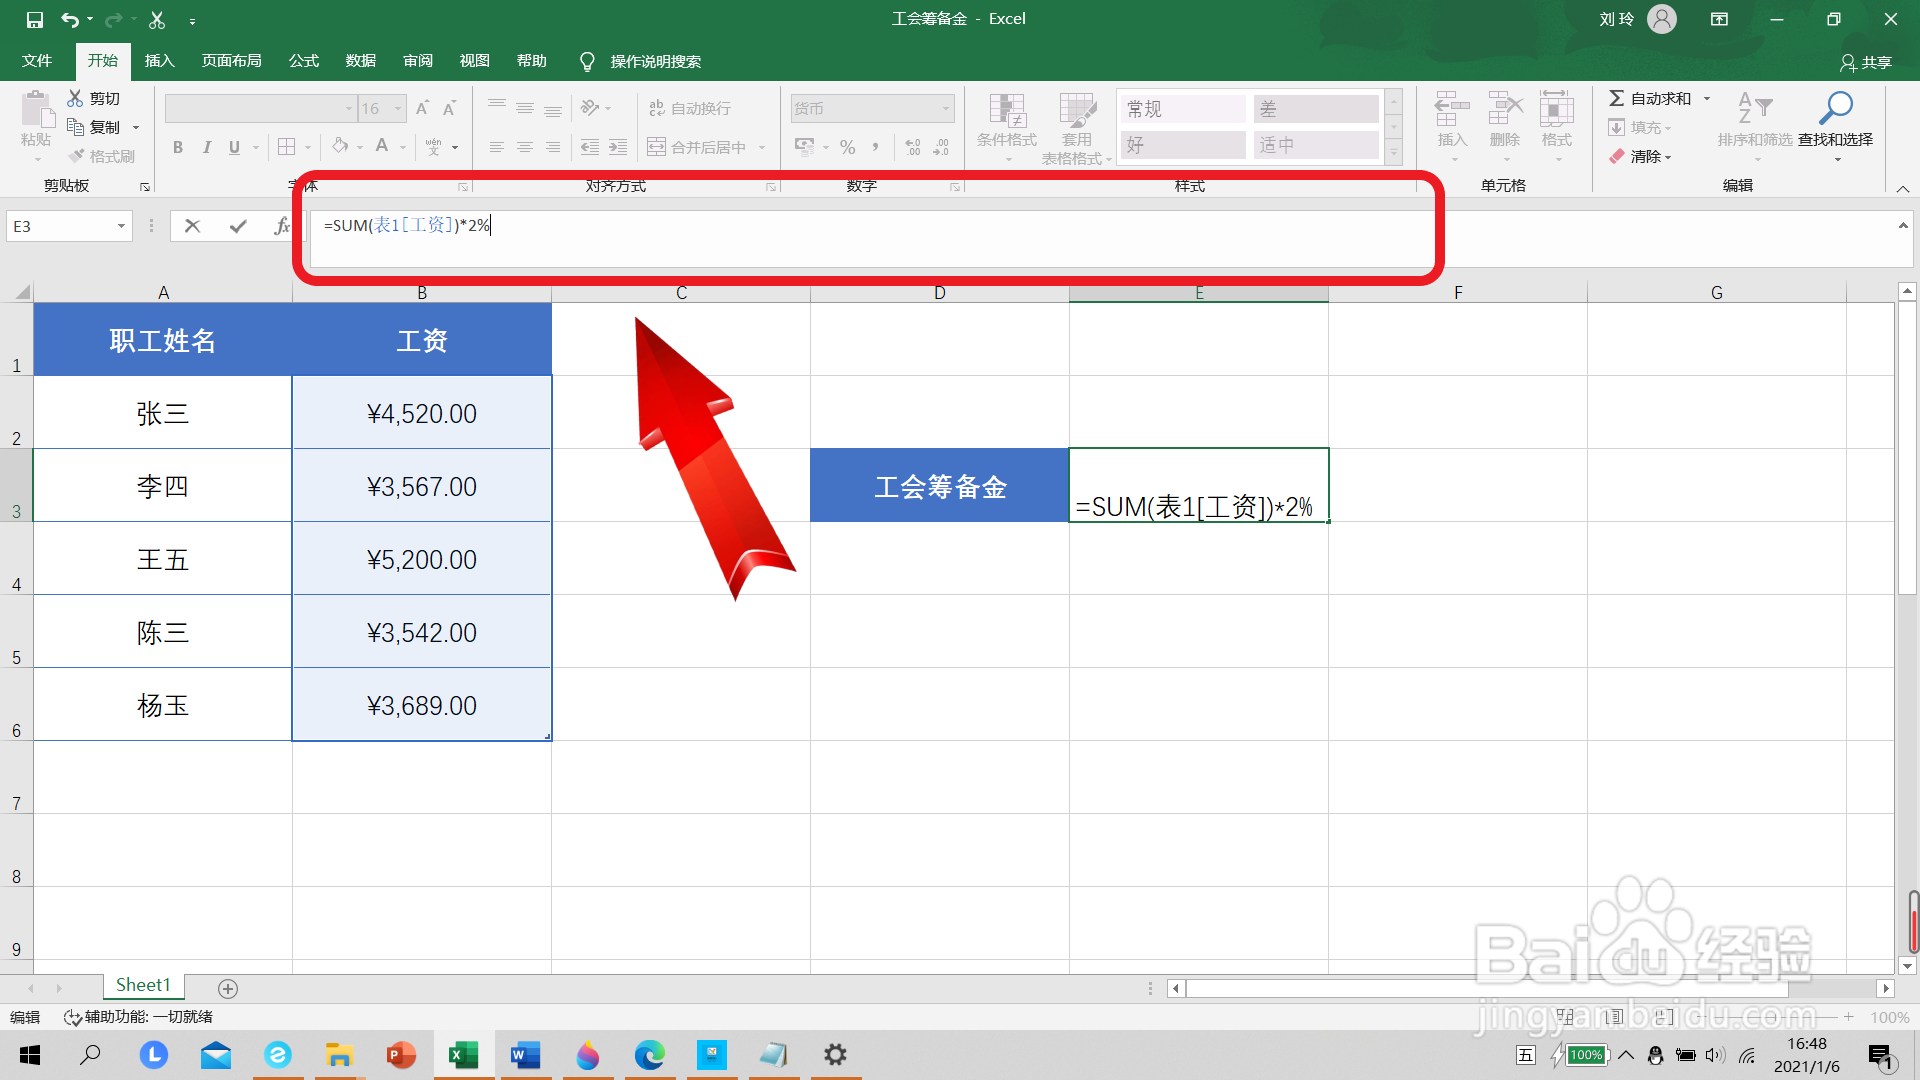The image size is (1920, 1080).
Task: Select the Sheet1 tab
Action: tap(143, 985)
